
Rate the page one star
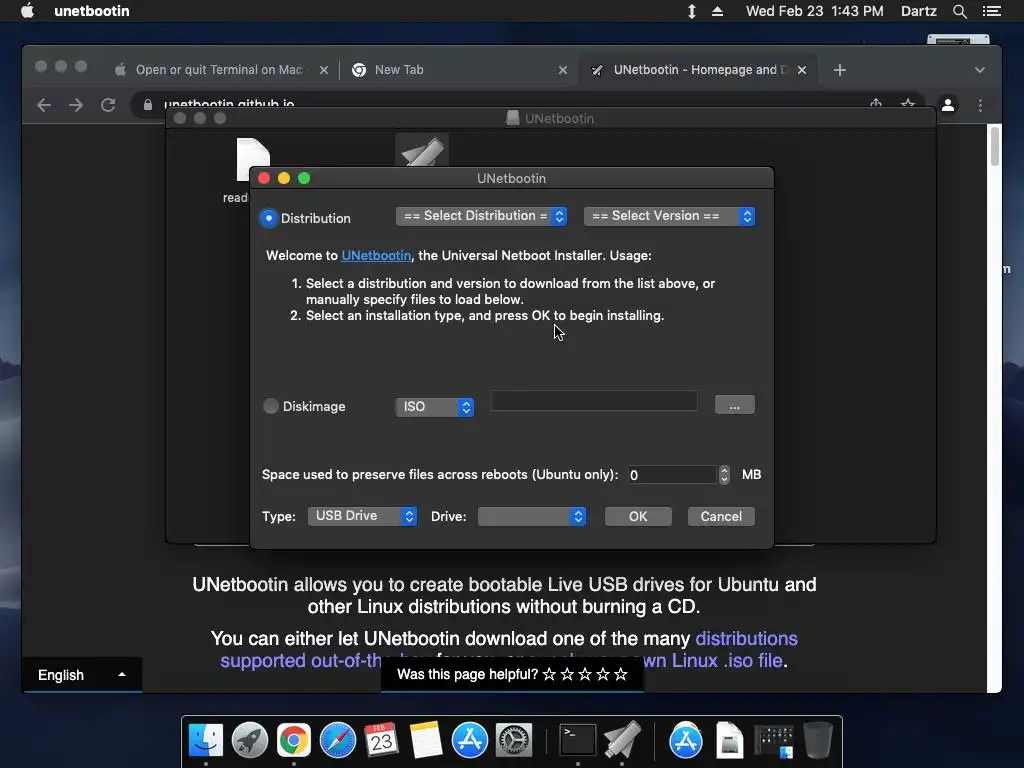tap(549, 675)
